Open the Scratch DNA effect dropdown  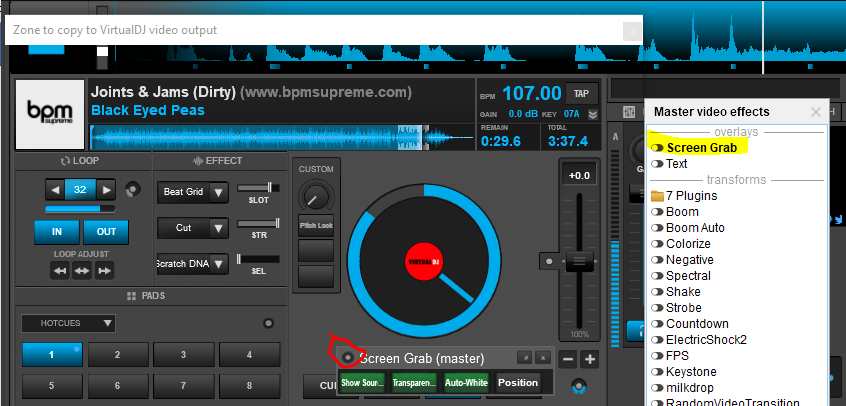[x=219, y=264]
